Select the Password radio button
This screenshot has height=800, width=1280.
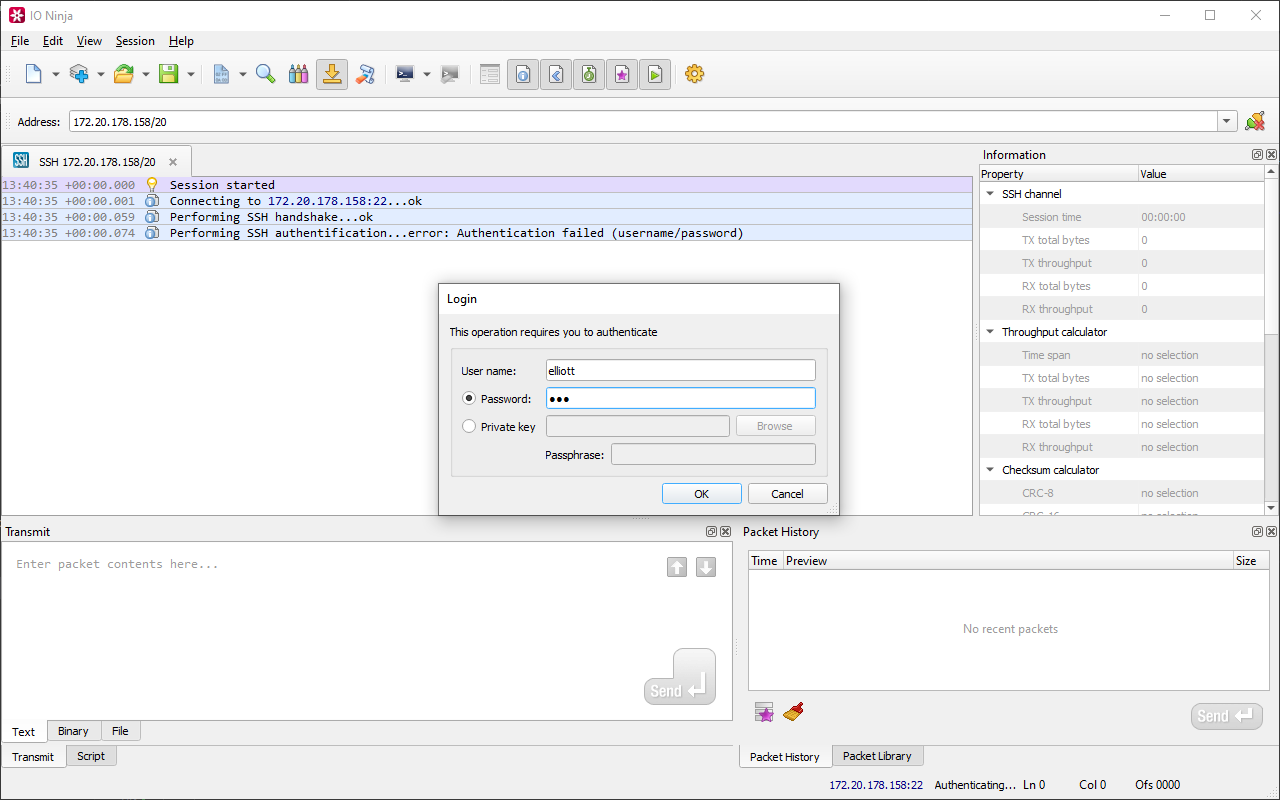[469, 398]
